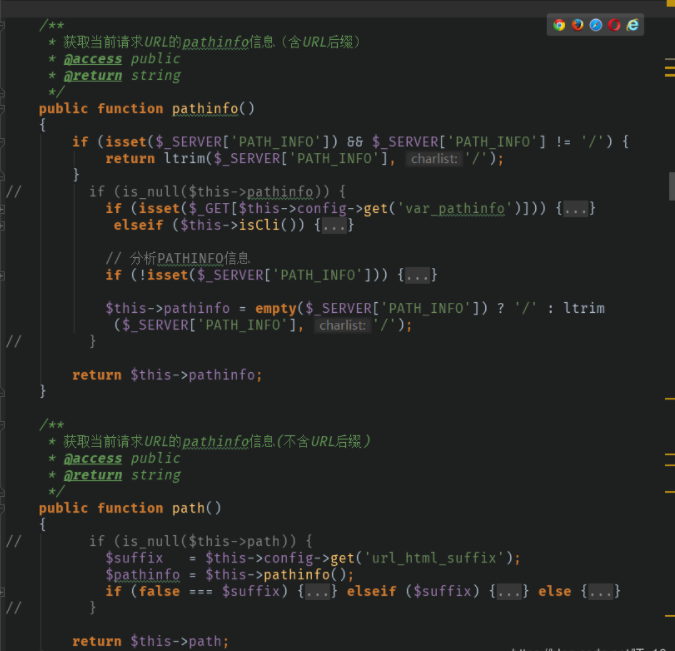Click 'return $this->path;' statement
The image size is (675, 651).
[x=150, y=642]
